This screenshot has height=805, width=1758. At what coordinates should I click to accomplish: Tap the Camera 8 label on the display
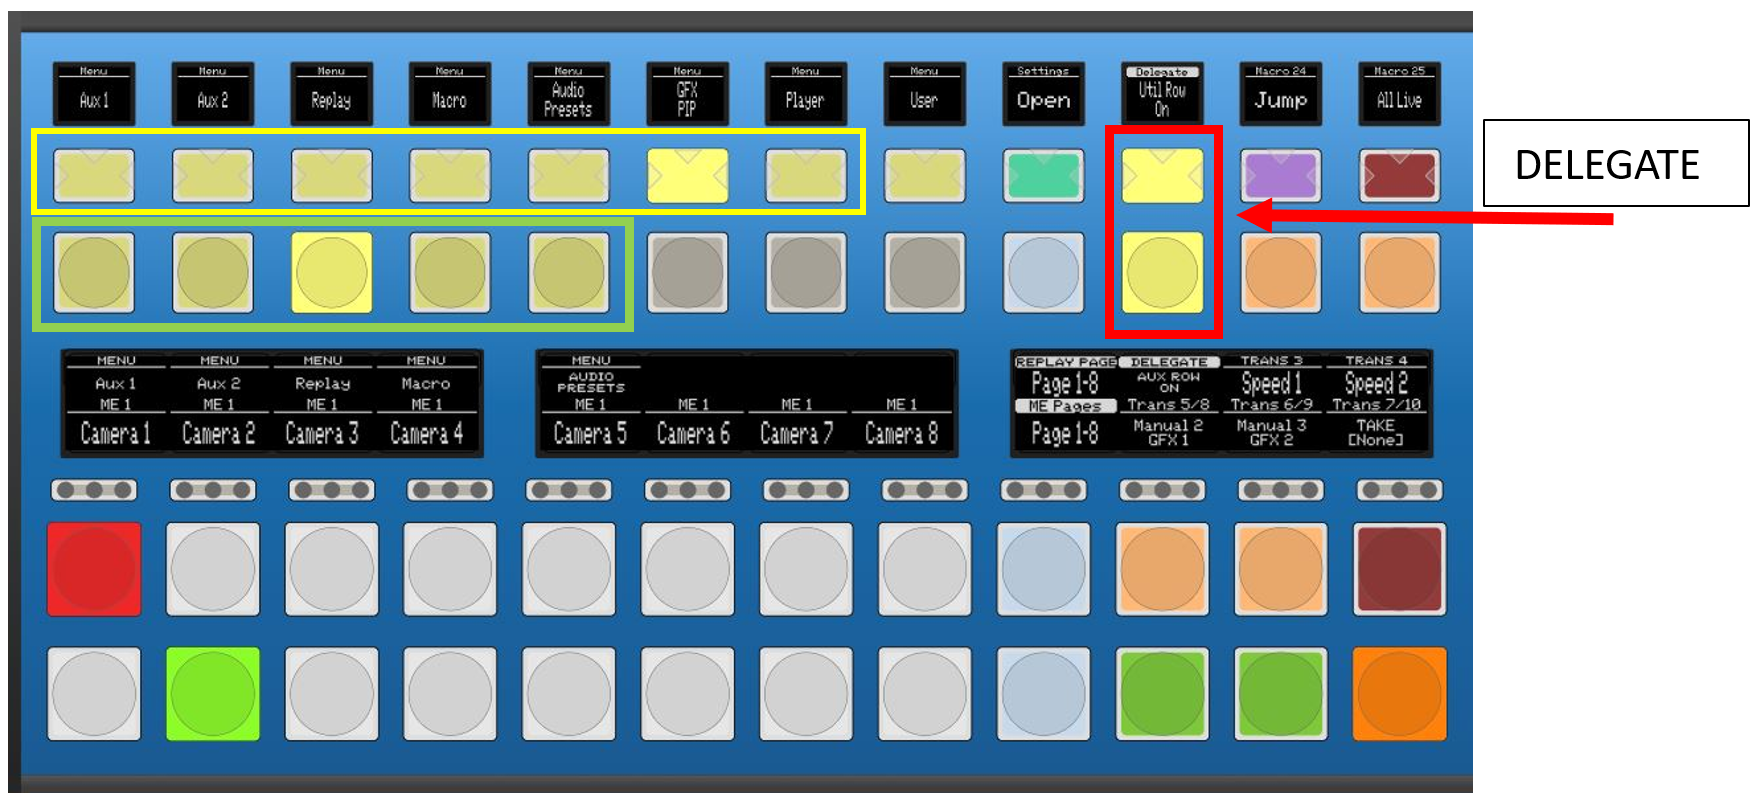[x=901, y=434]
